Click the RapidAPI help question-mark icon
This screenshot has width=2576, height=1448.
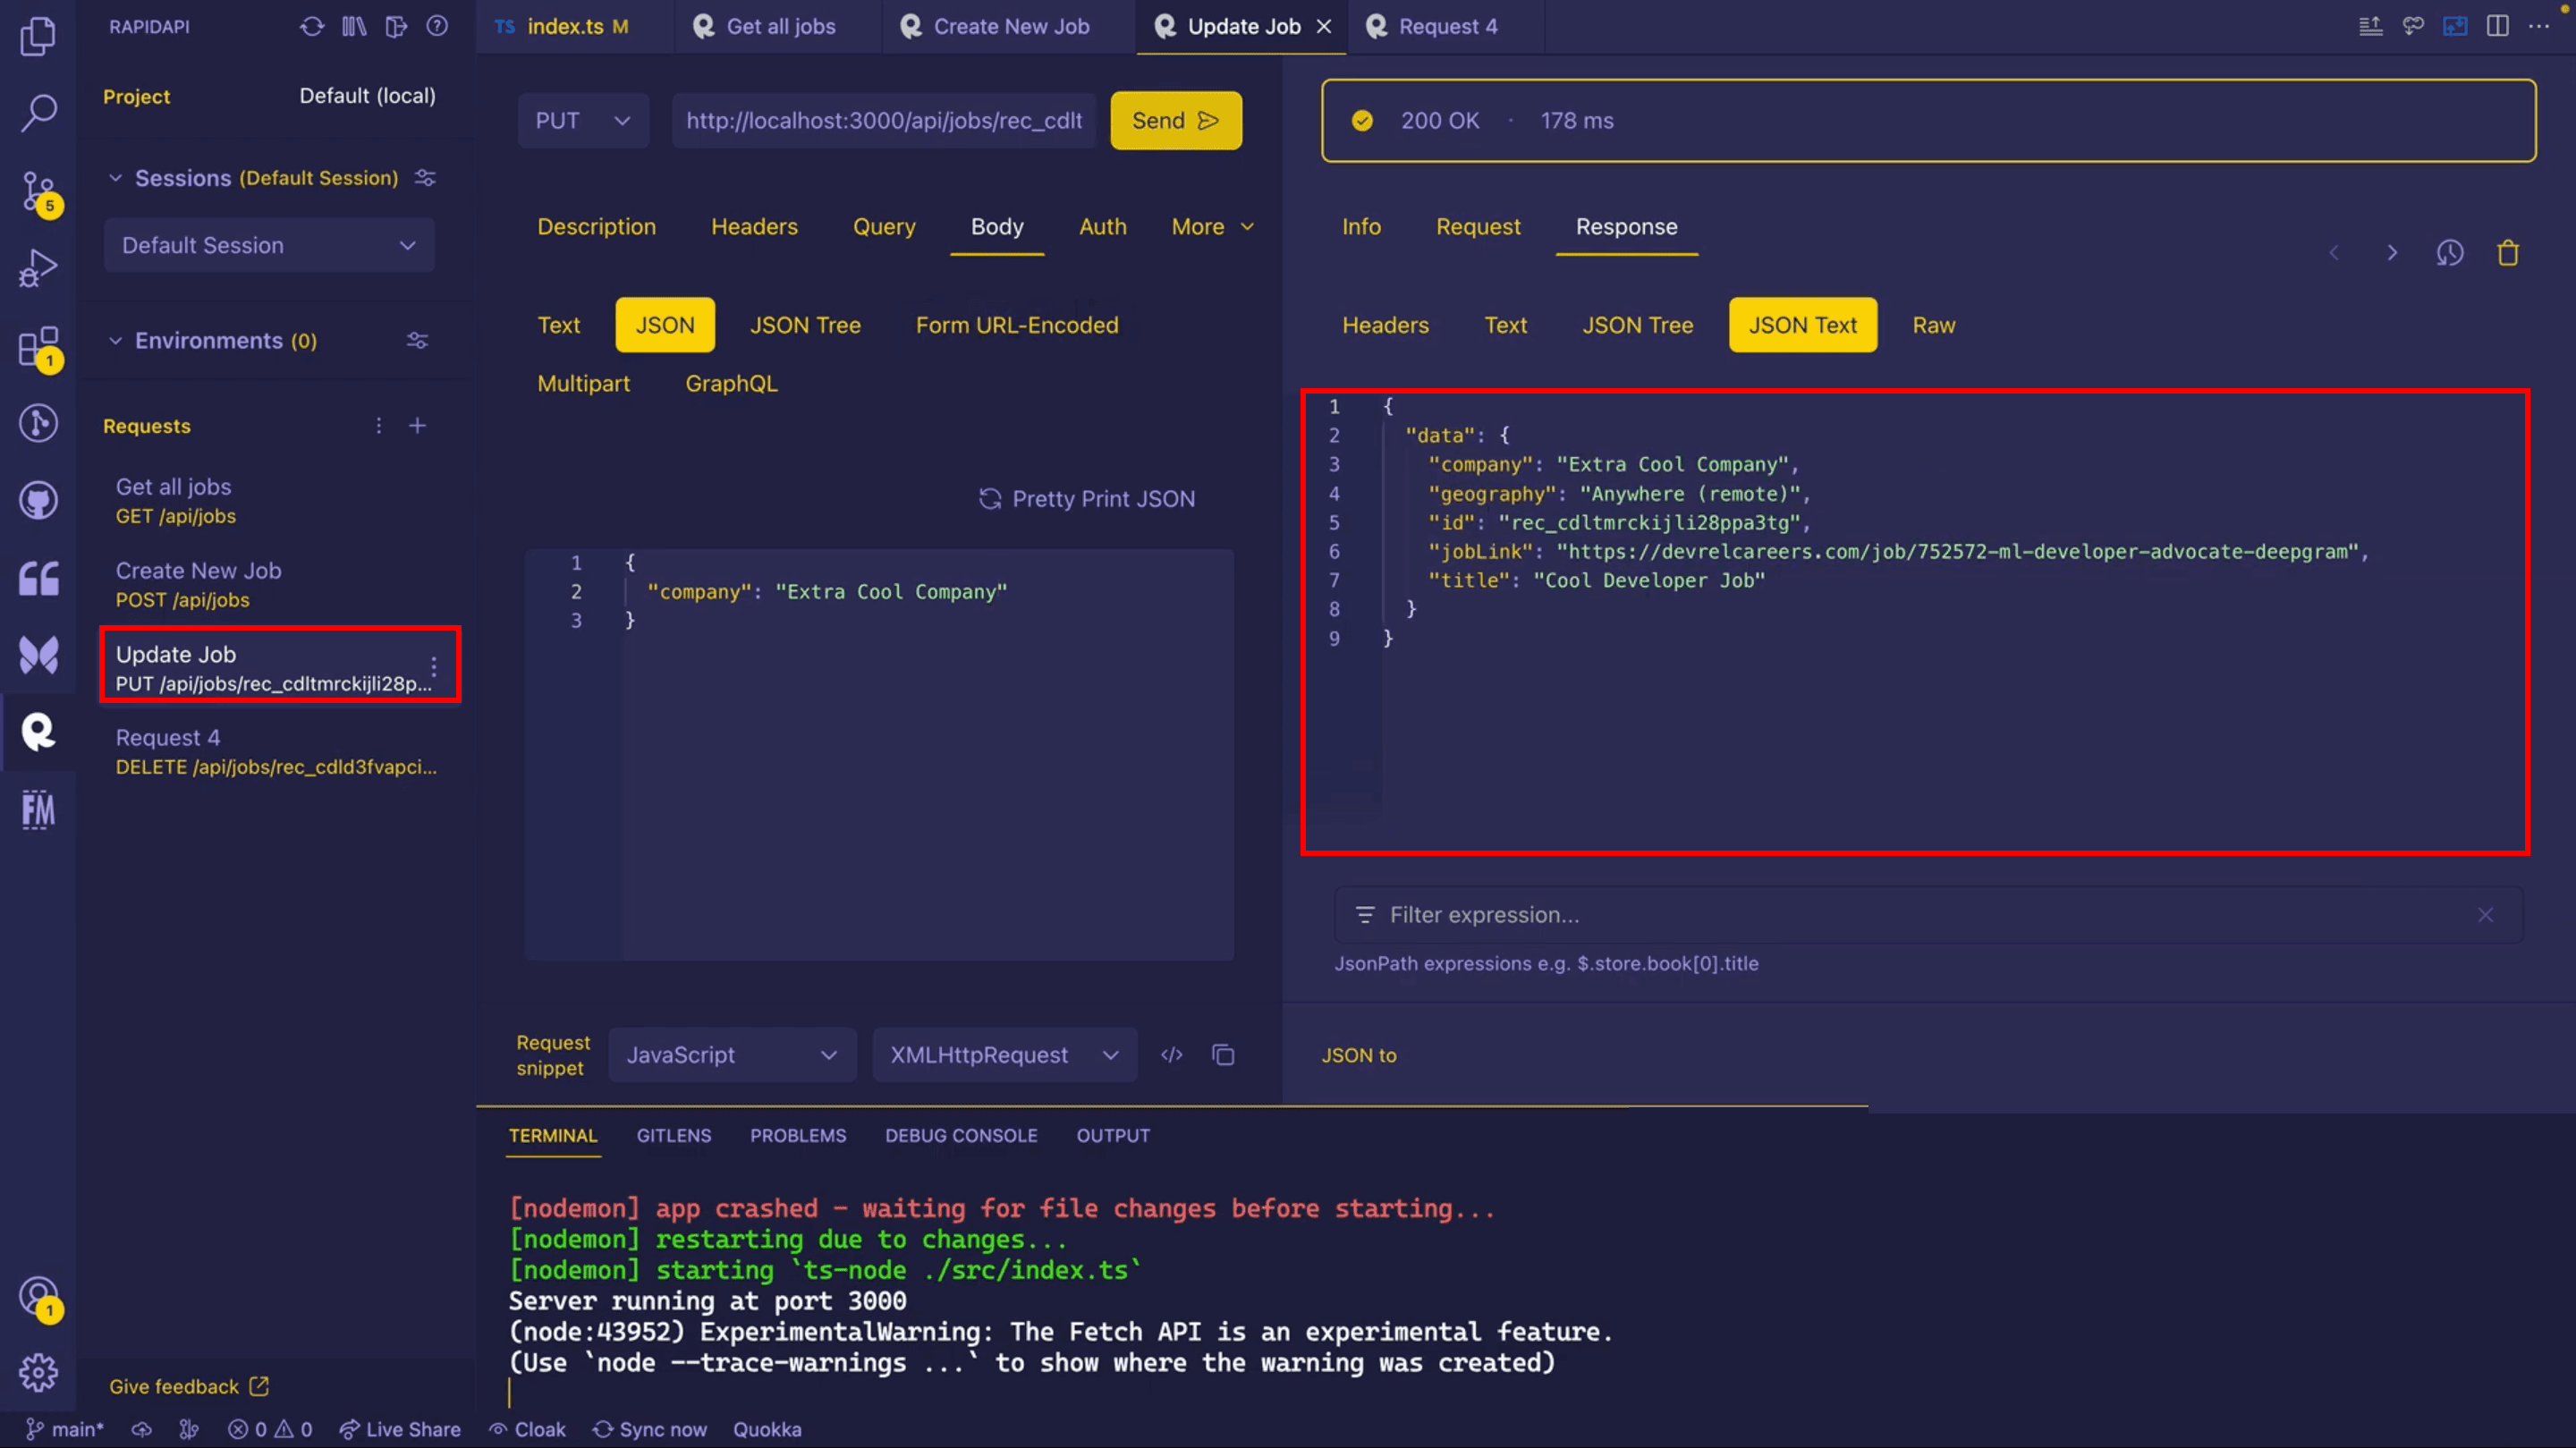pos(437,26)
